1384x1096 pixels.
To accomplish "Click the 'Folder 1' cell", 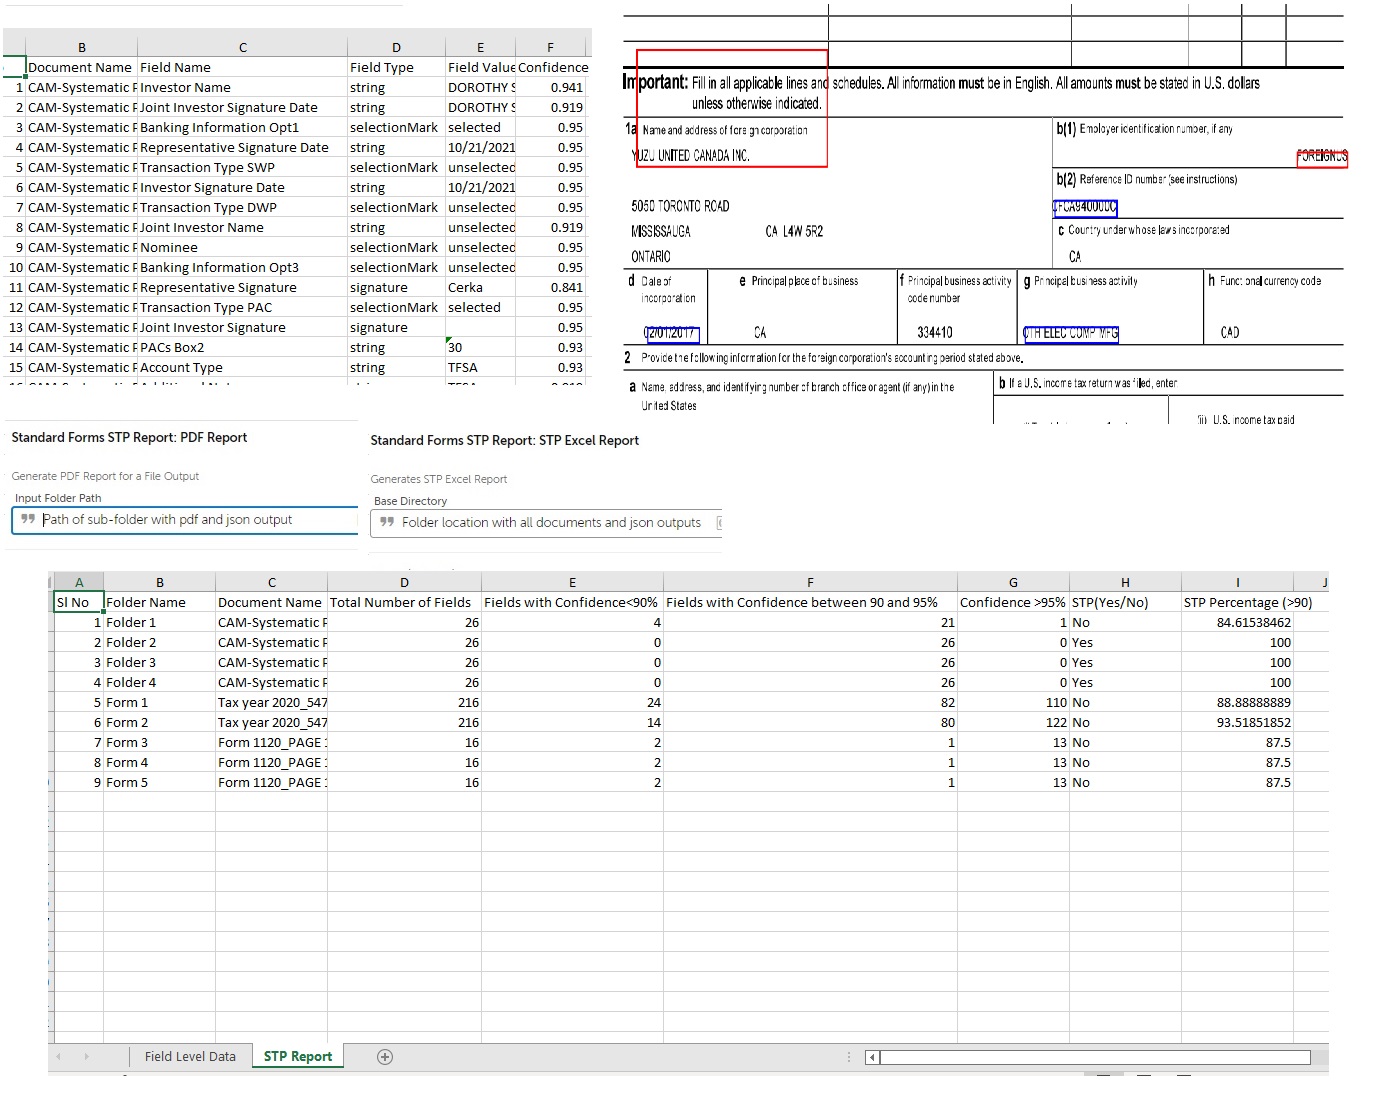I will click(158, 622).
